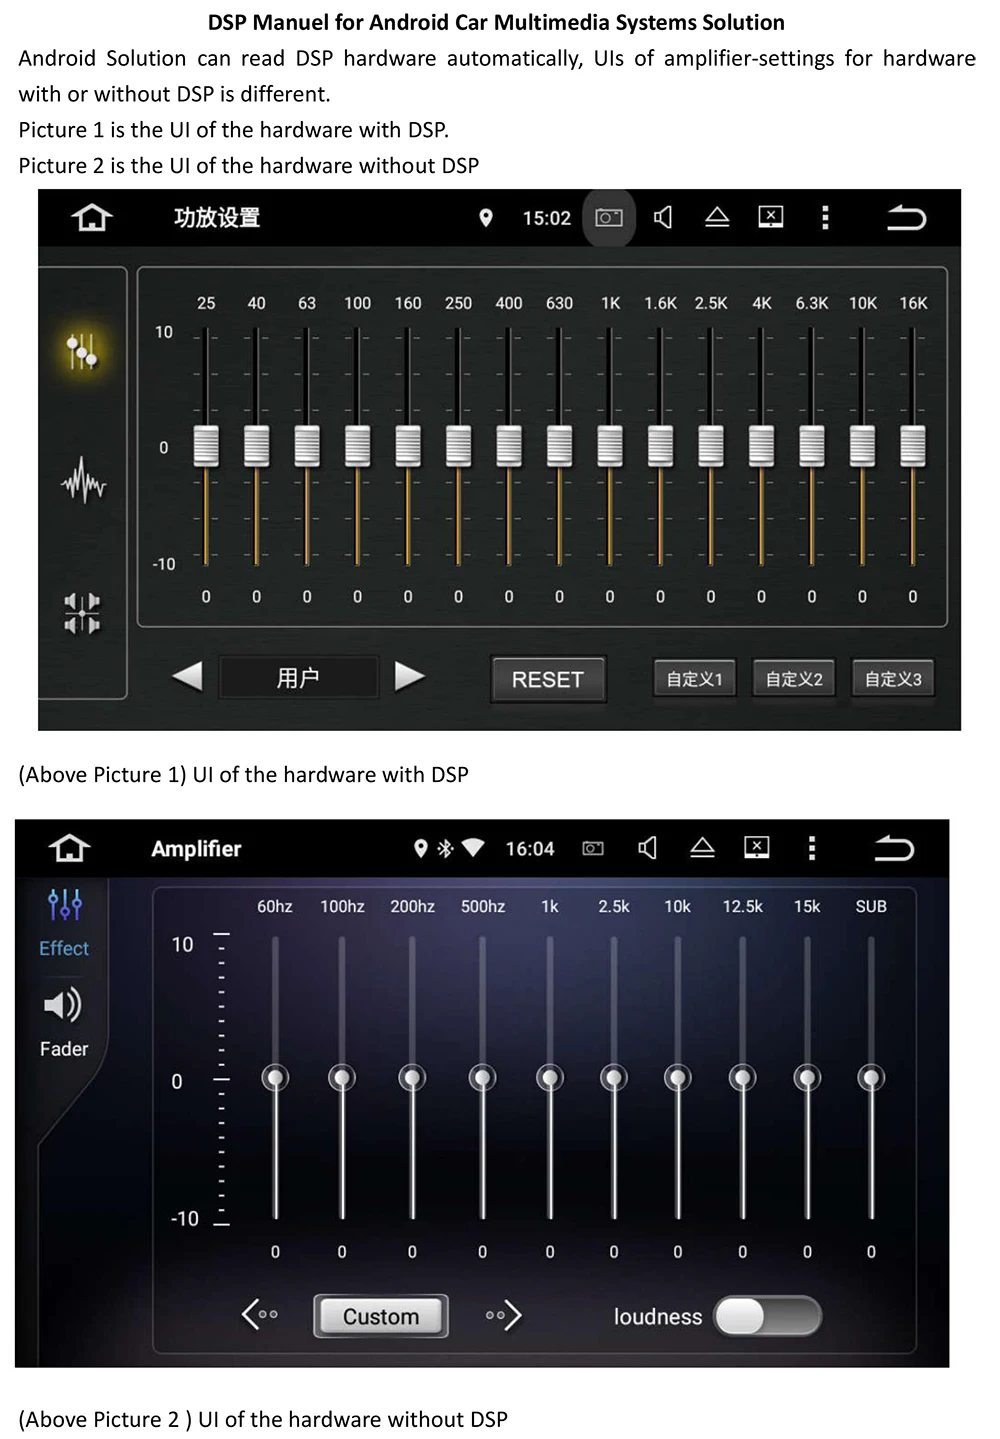The width and height of the screenshot is (1000, 1439).
Task: Open the speaker balance sidebar icon
Action: coord(82,612)
